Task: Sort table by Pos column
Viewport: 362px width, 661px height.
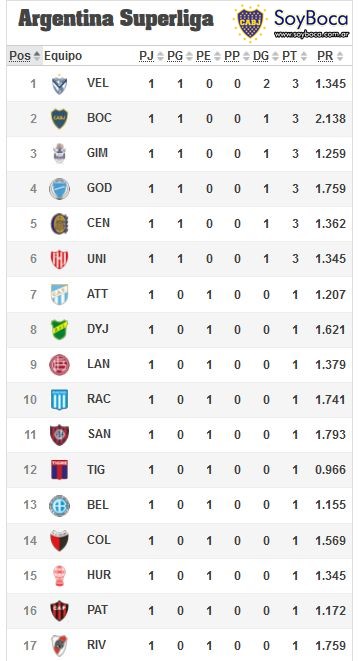Action: tap(25, 56)
